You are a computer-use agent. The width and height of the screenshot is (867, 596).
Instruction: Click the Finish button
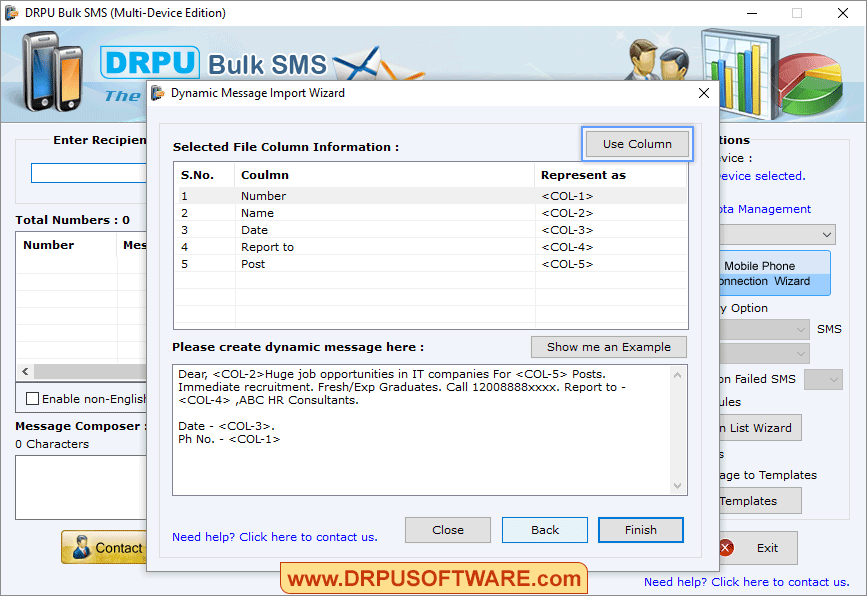pos(640,530)
